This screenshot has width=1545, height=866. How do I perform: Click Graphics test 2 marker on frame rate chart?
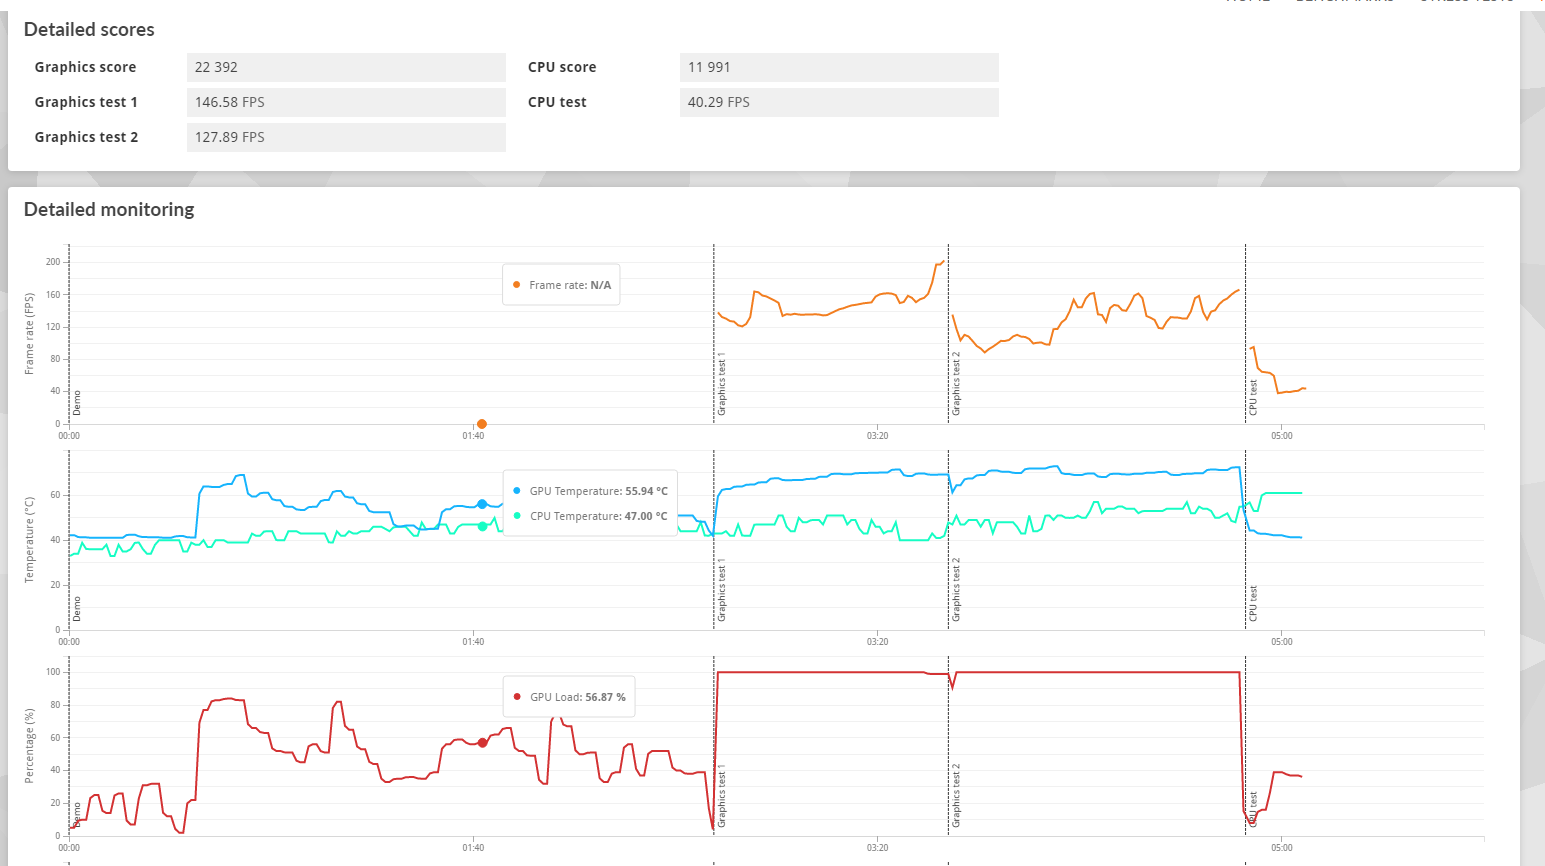[956, 384]
